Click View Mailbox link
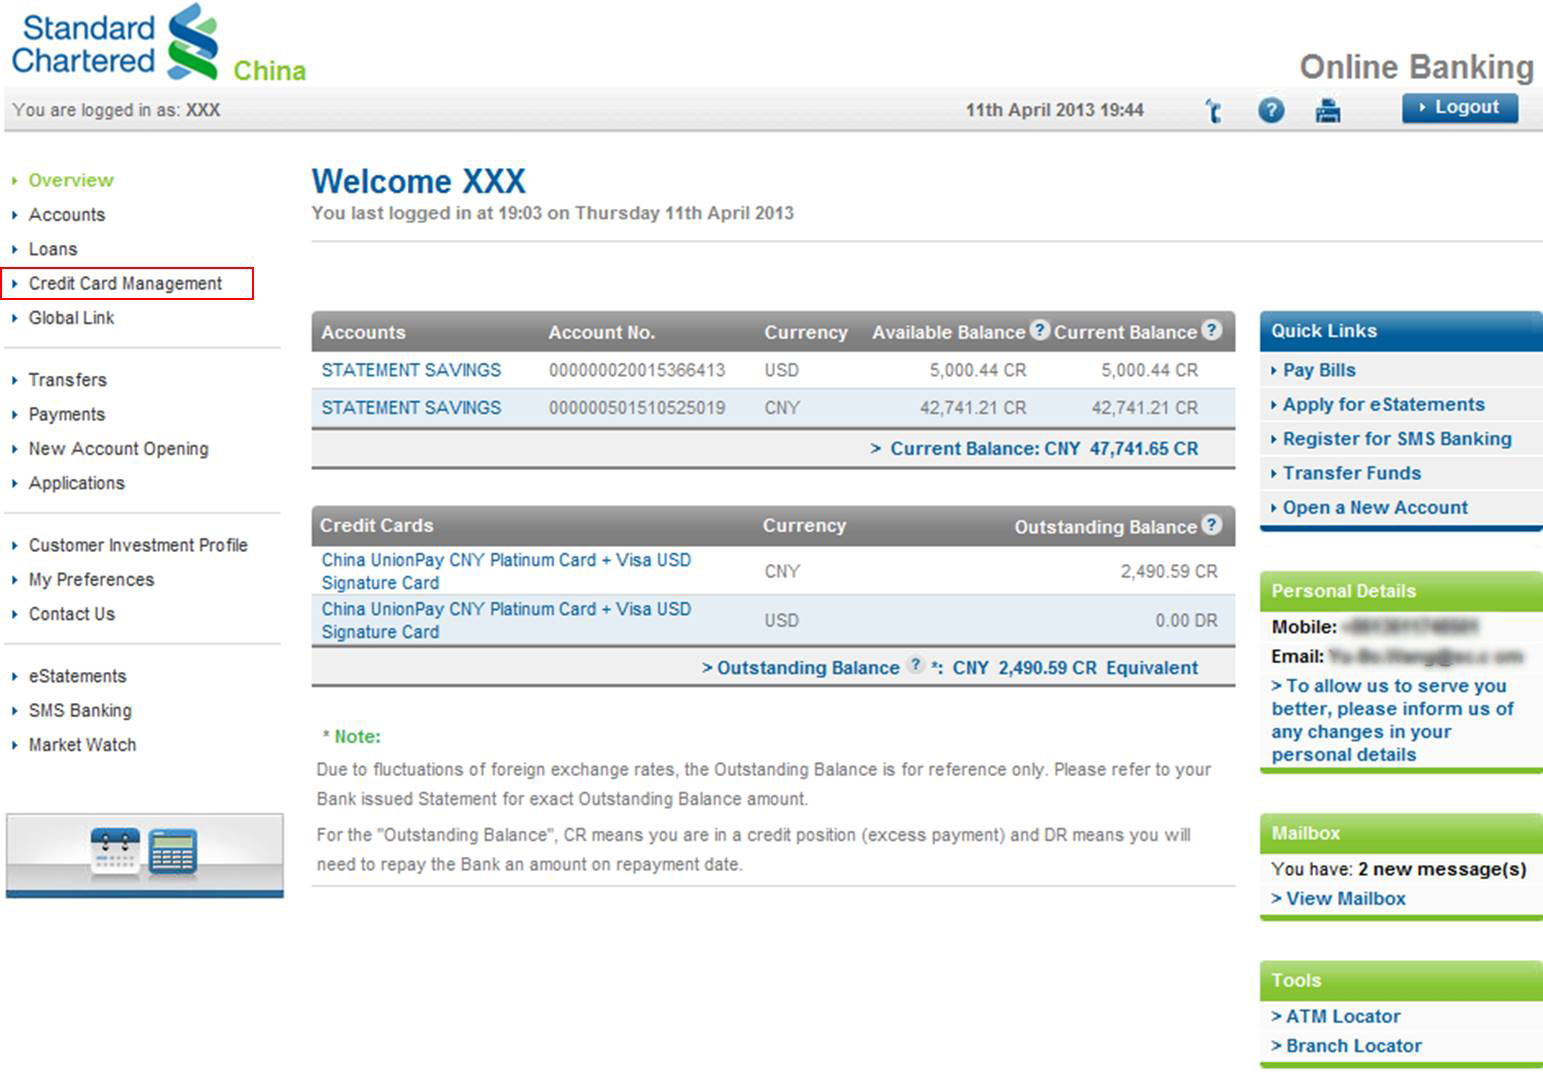 (x=1338, y=898)
